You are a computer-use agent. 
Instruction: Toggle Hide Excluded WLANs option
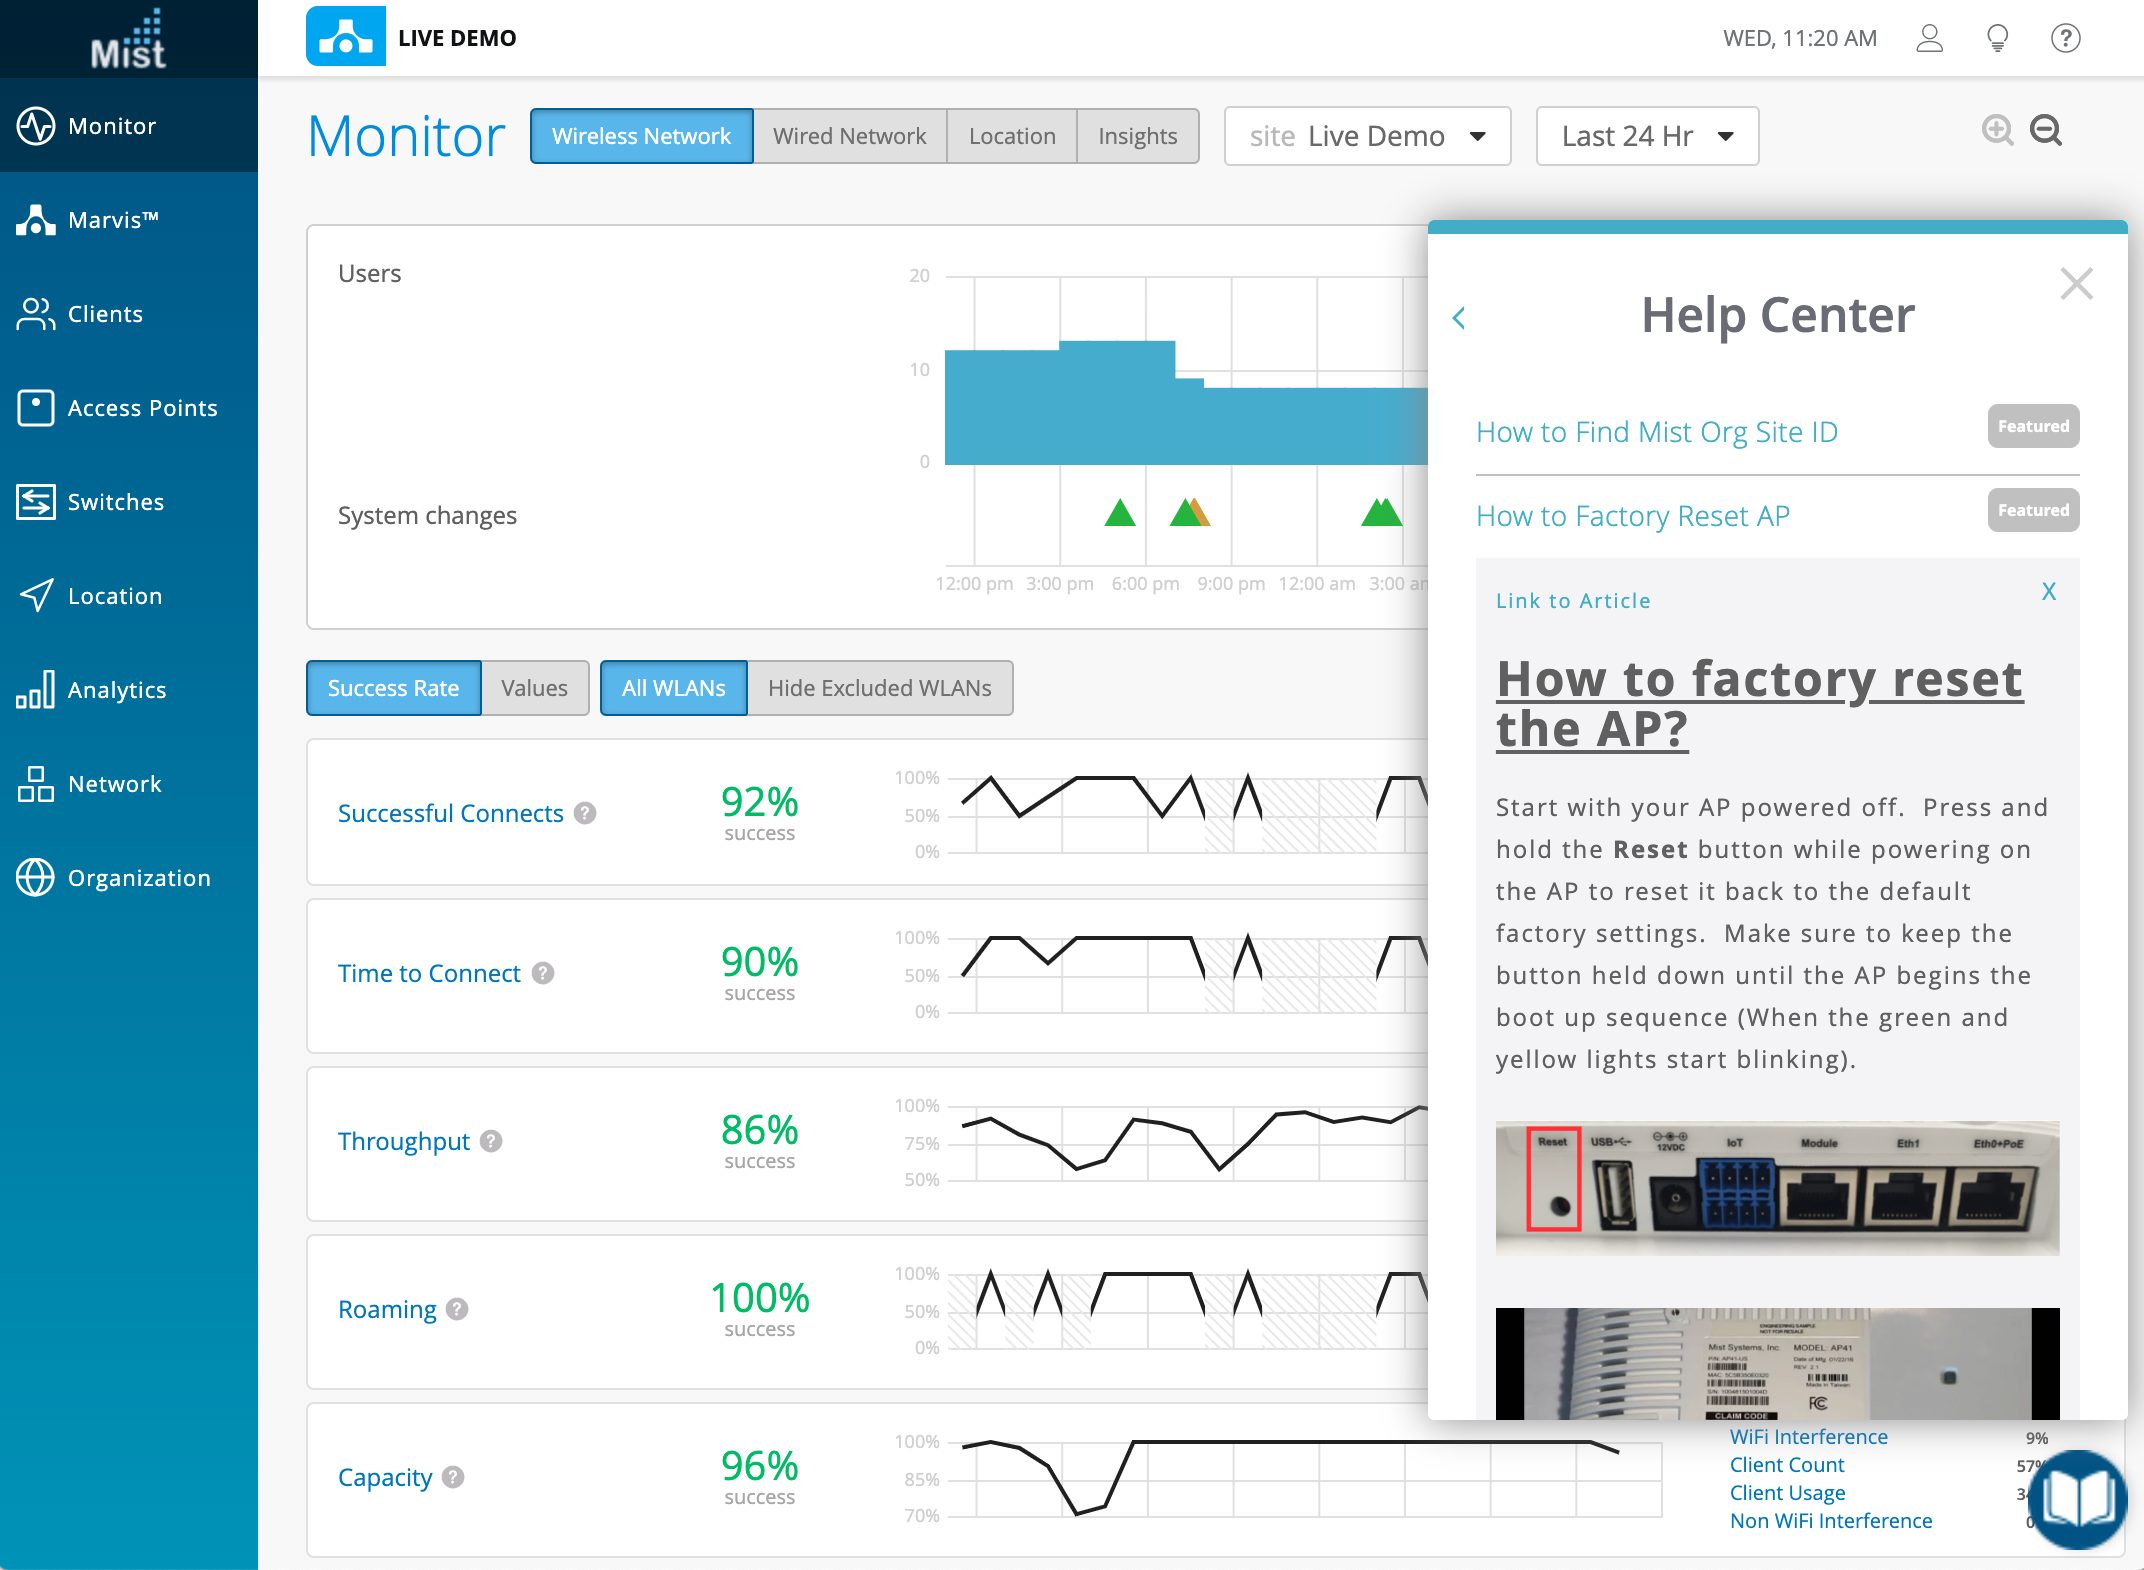tap(879, 688)
